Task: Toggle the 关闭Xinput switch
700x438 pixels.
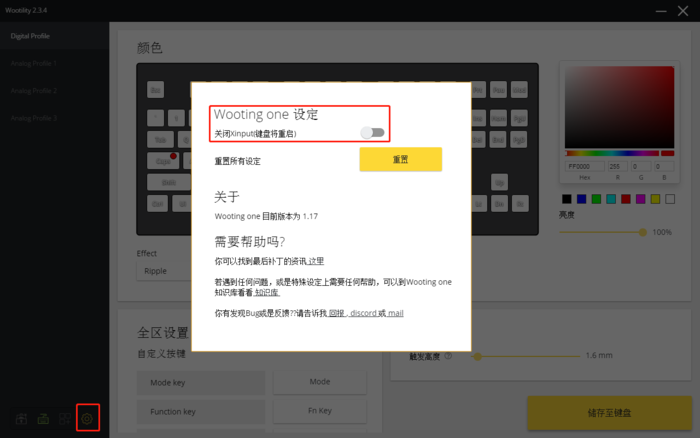Action: pos(372,133)
